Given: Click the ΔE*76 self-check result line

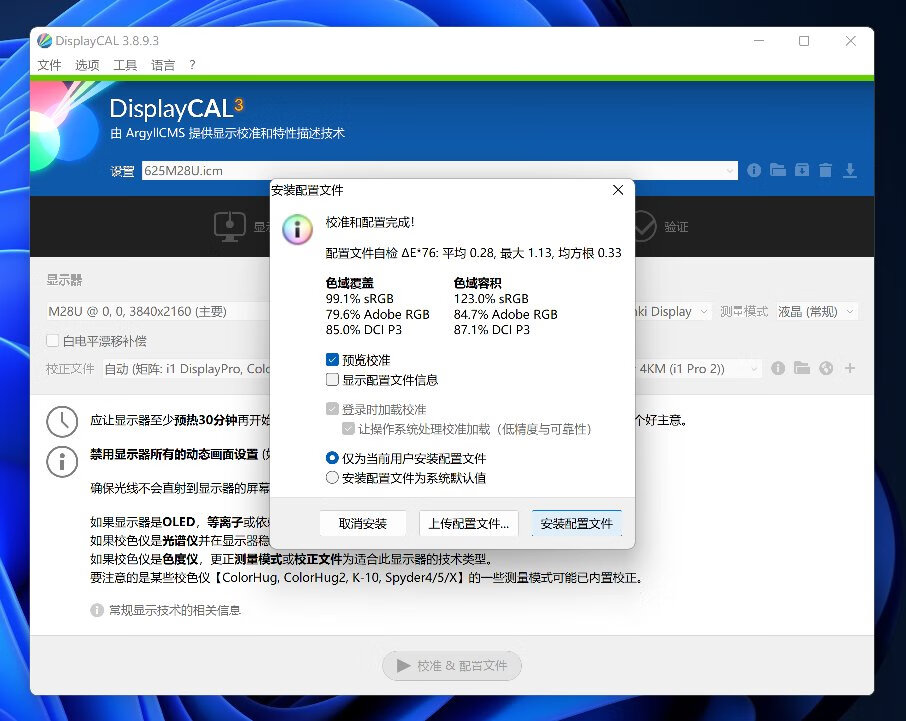Looking at the screenshot, I should (474, 252).
